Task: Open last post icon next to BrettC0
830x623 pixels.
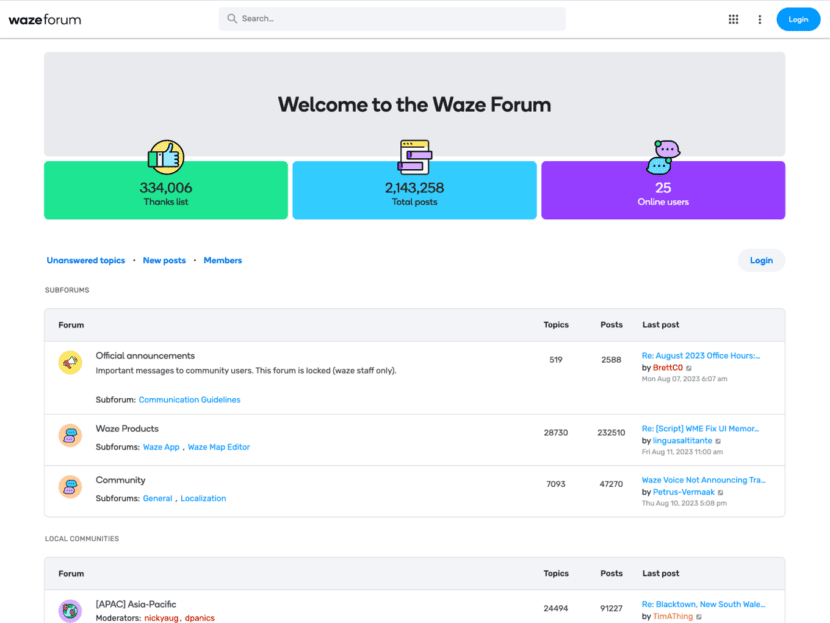Action: point(689,368)
